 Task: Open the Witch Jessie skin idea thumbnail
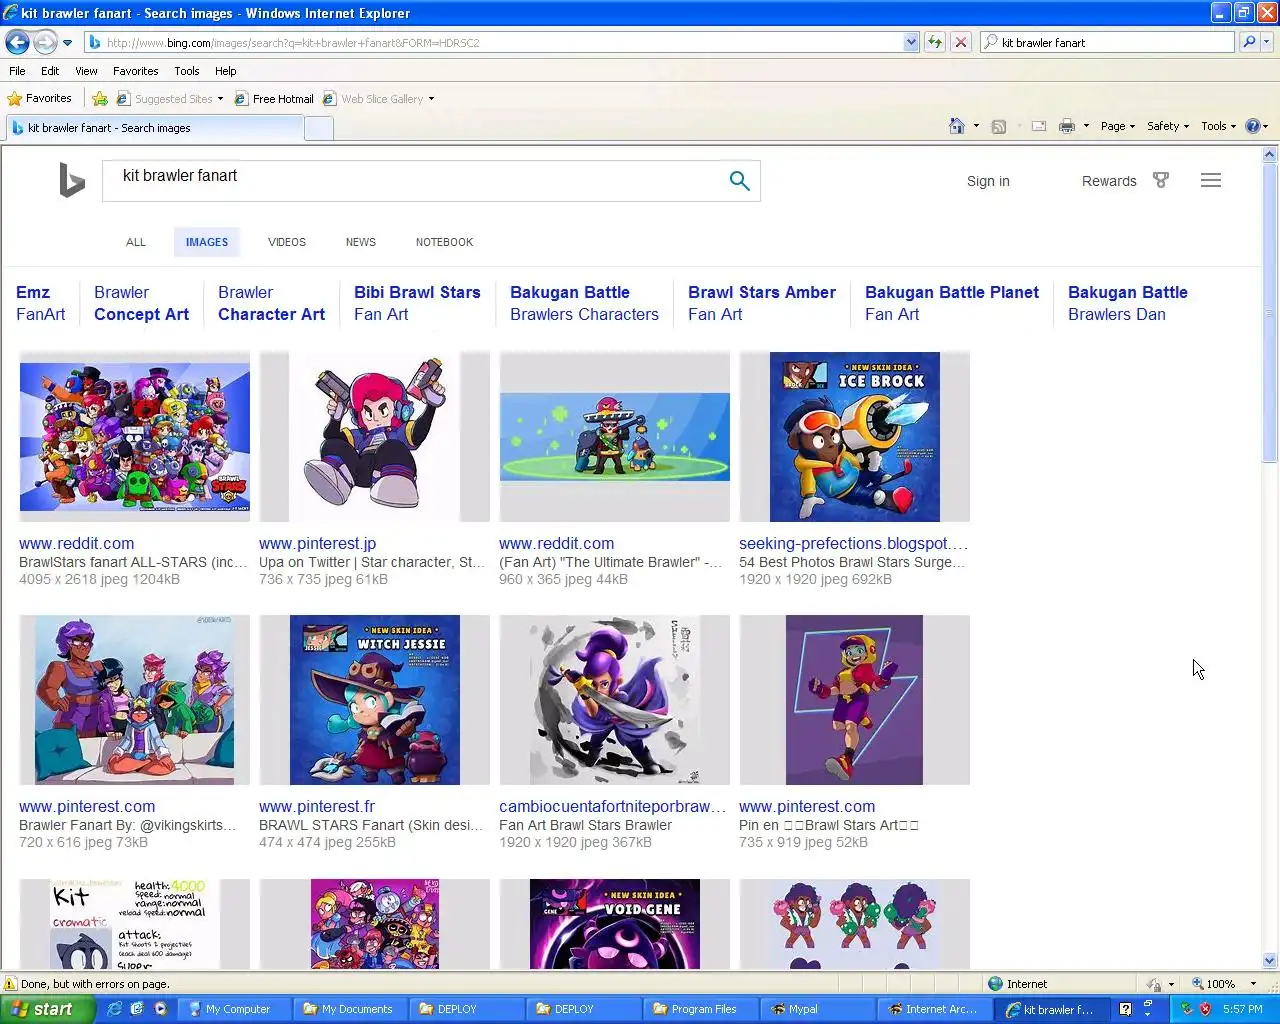[375, 700]
